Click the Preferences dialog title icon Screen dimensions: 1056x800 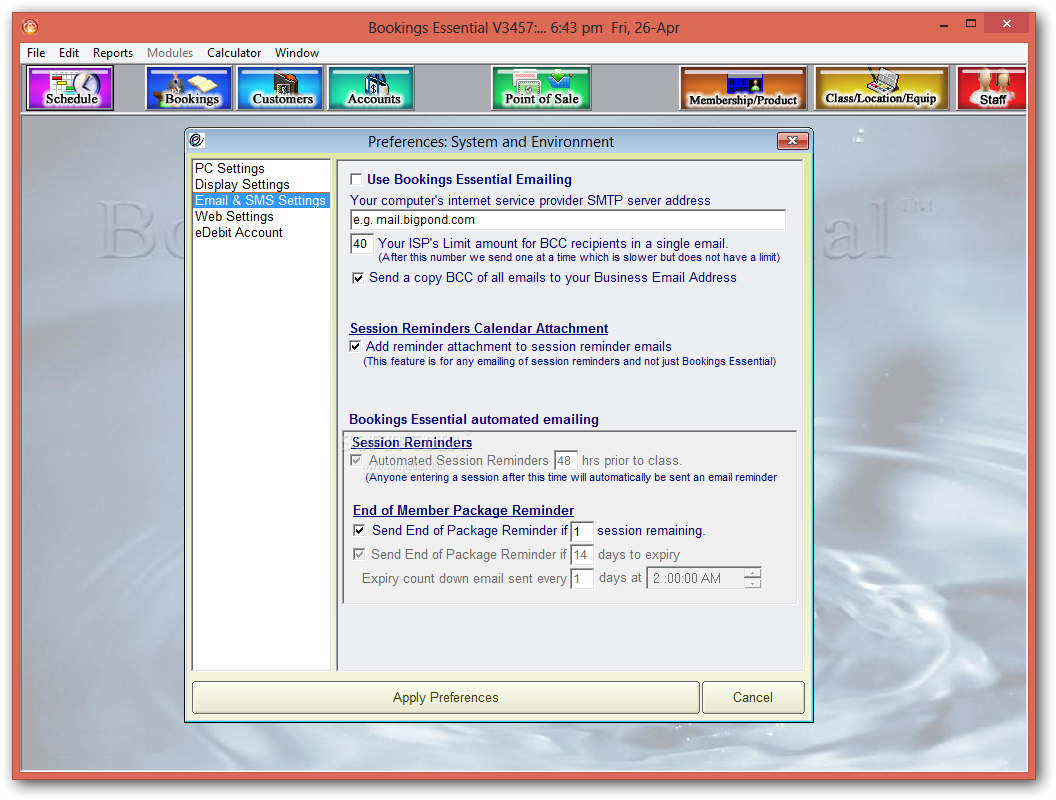(x=197, y=140)
